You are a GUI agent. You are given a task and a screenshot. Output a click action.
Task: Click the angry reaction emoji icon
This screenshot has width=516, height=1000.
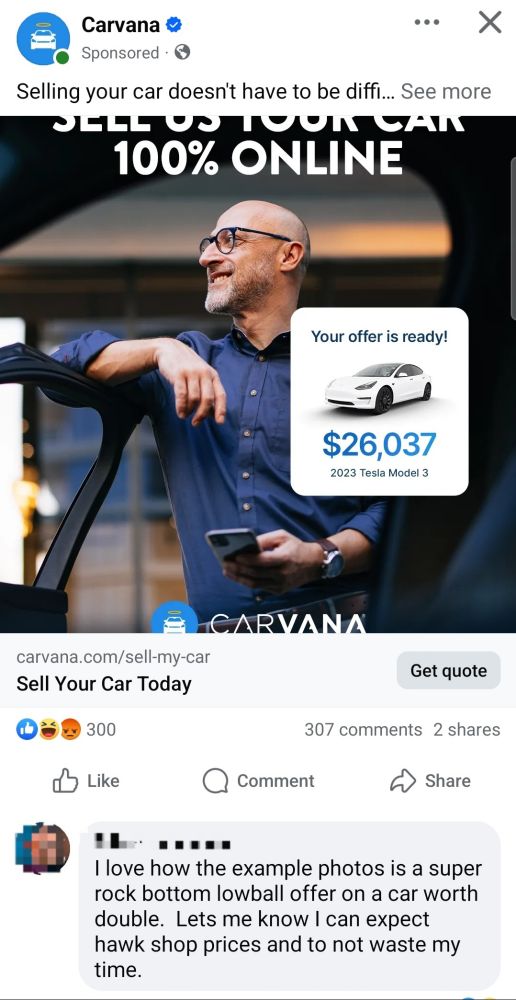tap(71, 729)
